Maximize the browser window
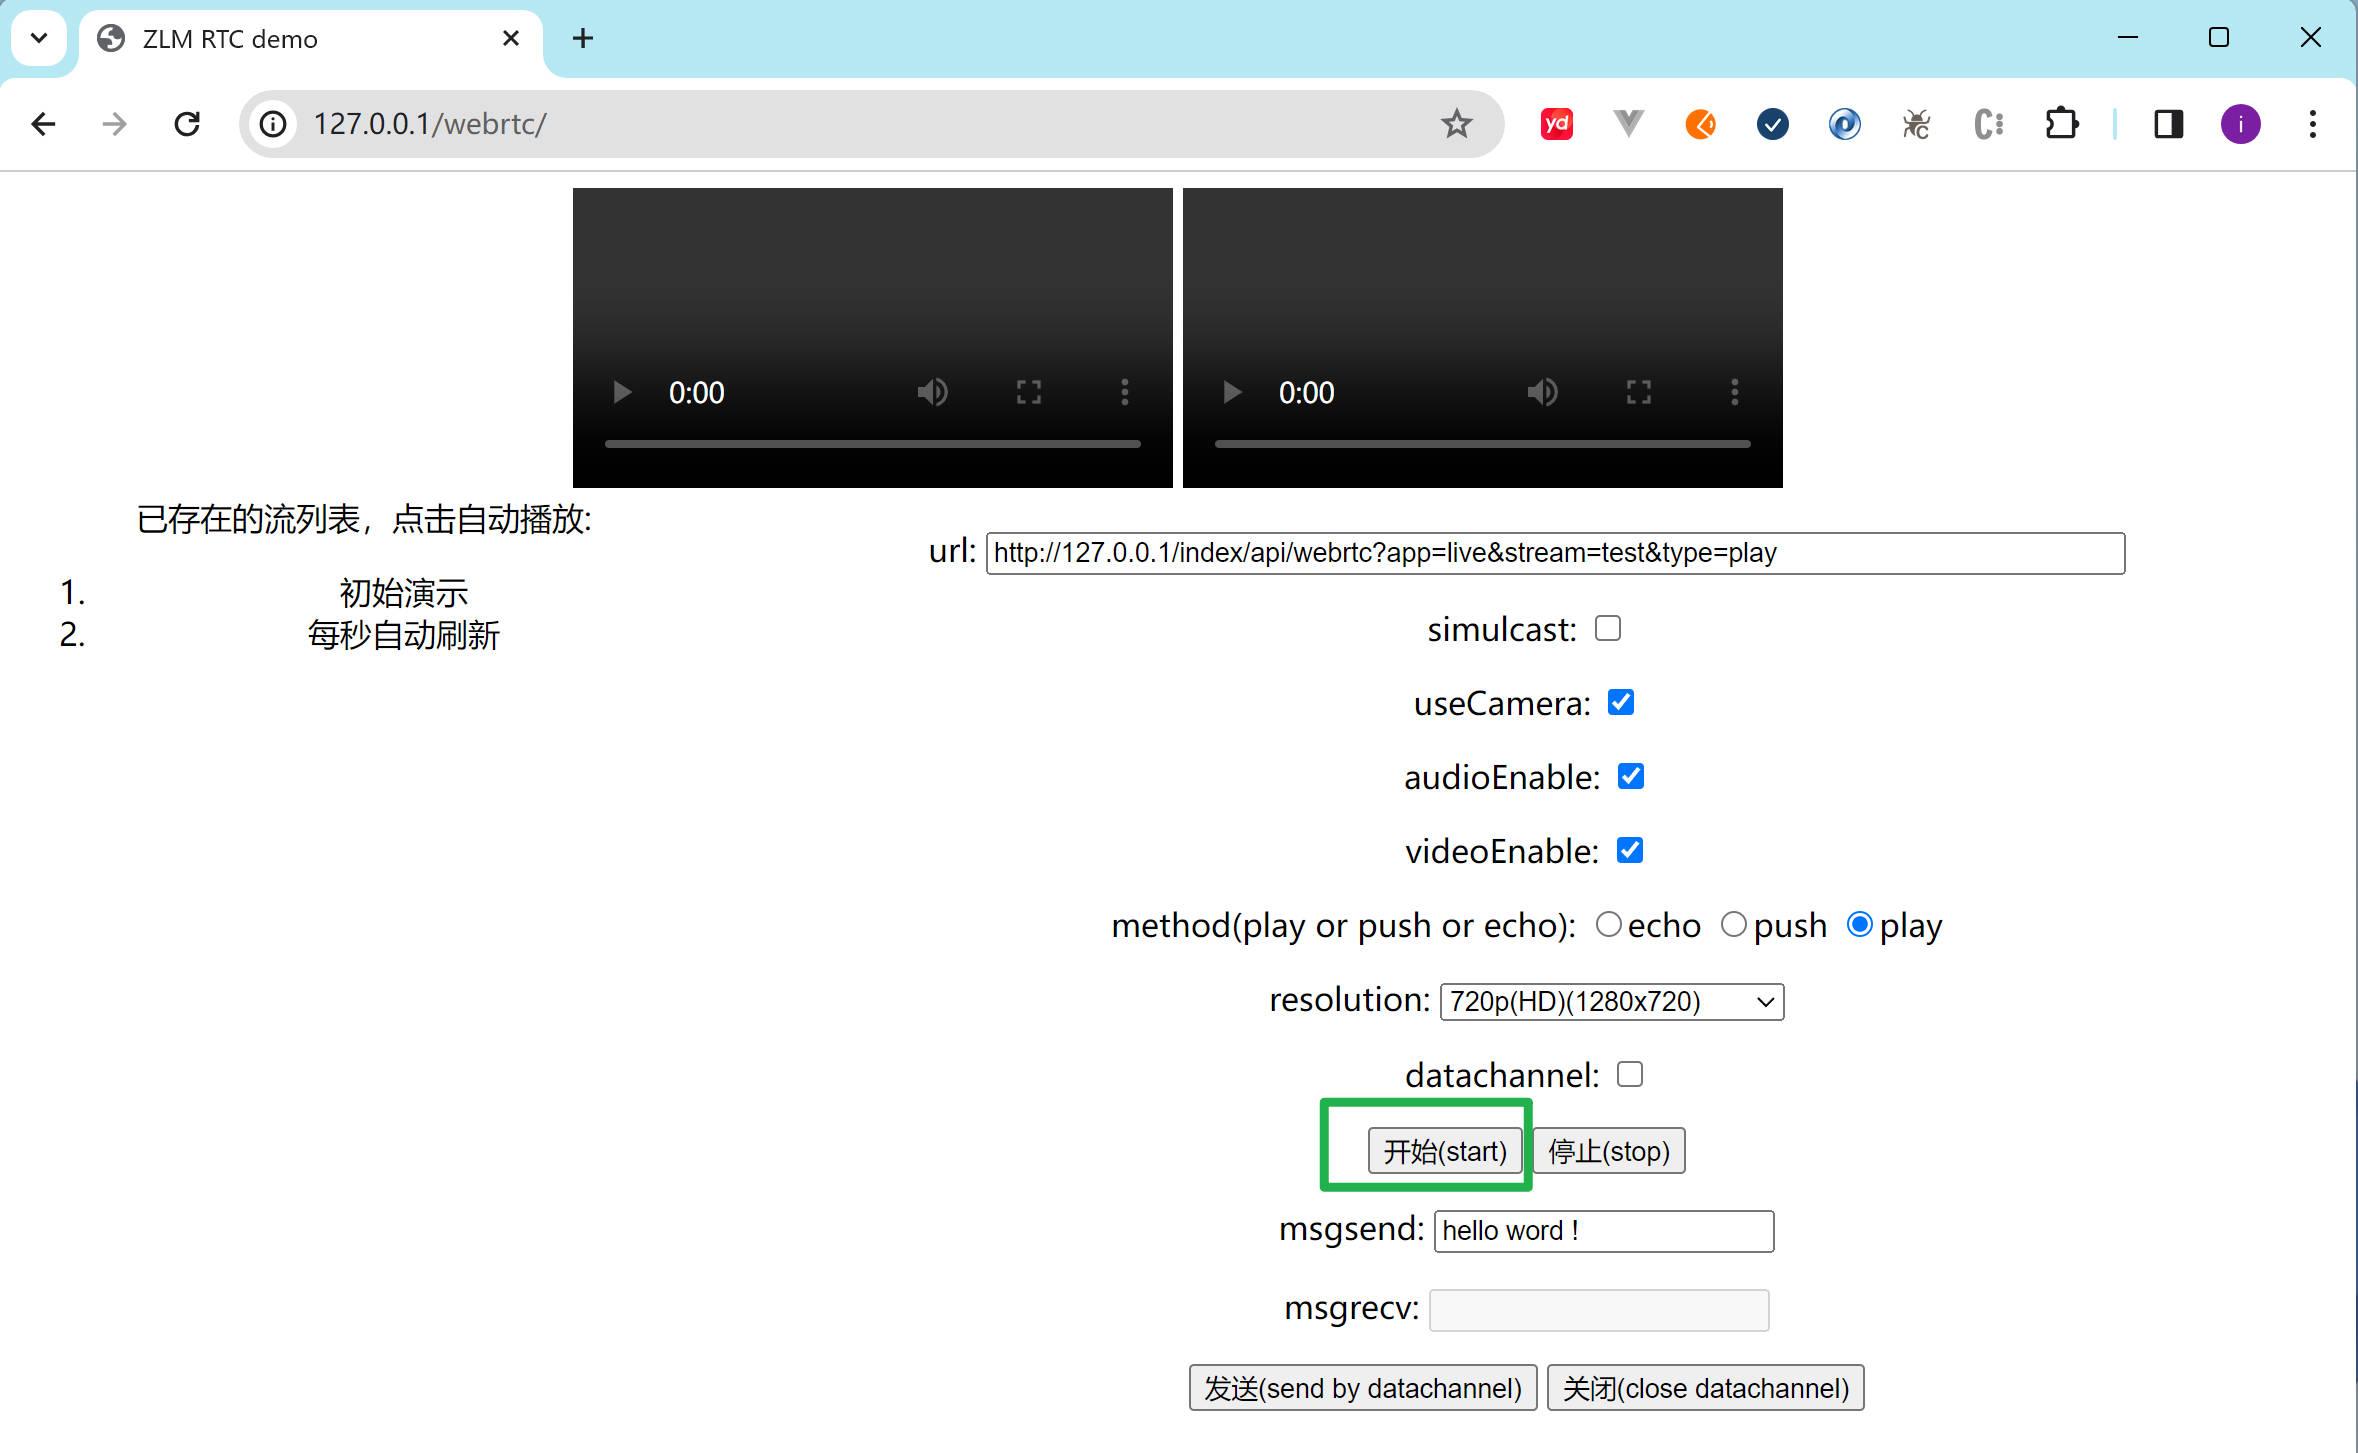Image resolution: width=2358 pixels, height=1453 pixels. click(x=2218, y=38)
